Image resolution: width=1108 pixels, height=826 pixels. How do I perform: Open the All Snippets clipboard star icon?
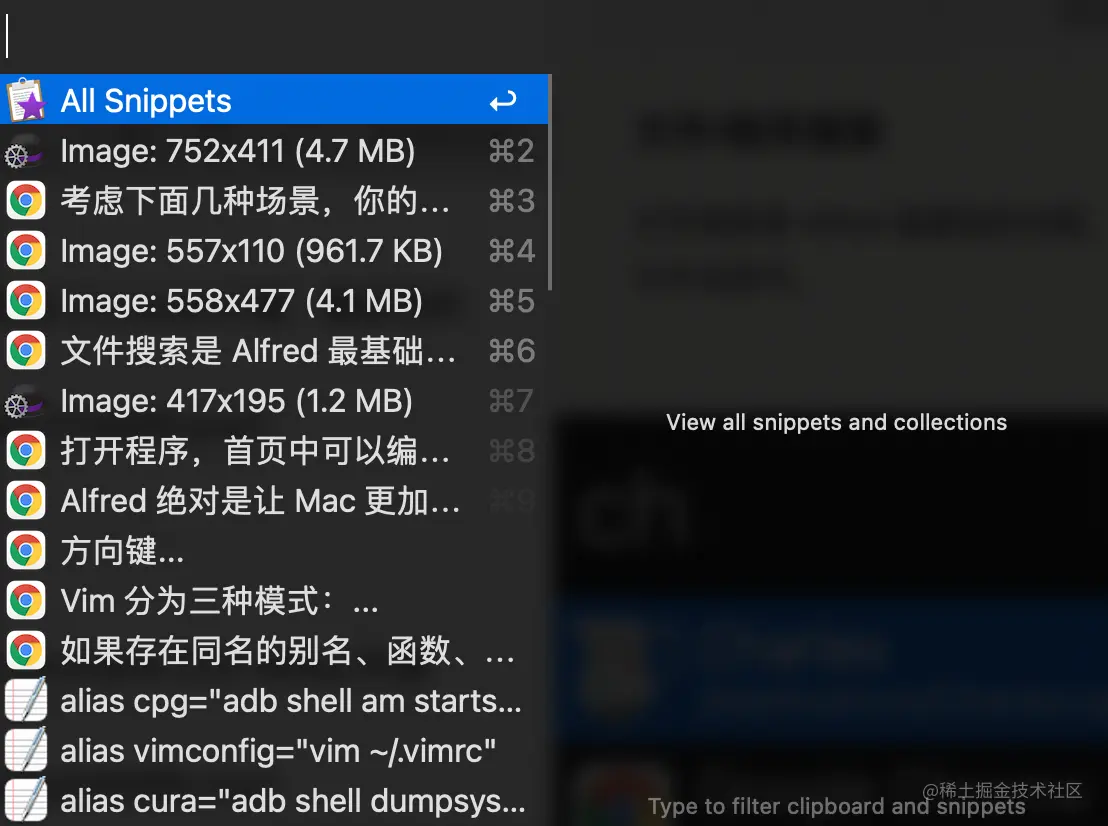(x=26, y=100)
